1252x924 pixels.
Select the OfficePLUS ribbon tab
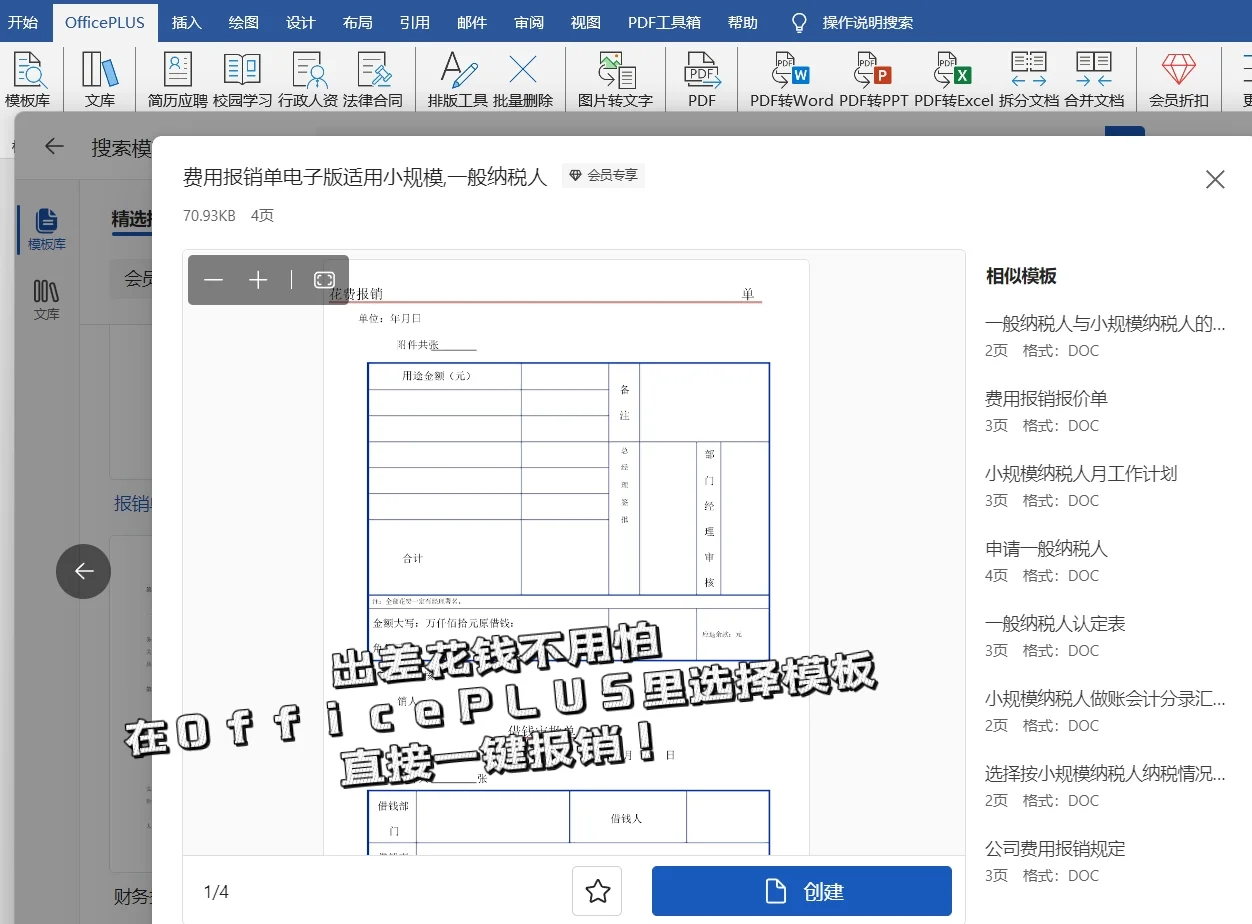coord(104,22)
